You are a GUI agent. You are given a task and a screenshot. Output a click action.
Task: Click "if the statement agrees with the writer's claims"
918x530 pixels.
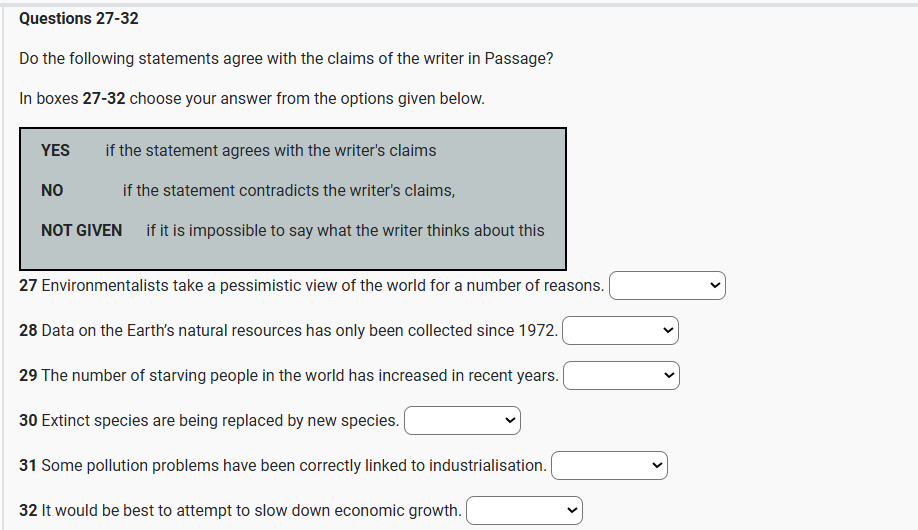(x=270, y=150)
